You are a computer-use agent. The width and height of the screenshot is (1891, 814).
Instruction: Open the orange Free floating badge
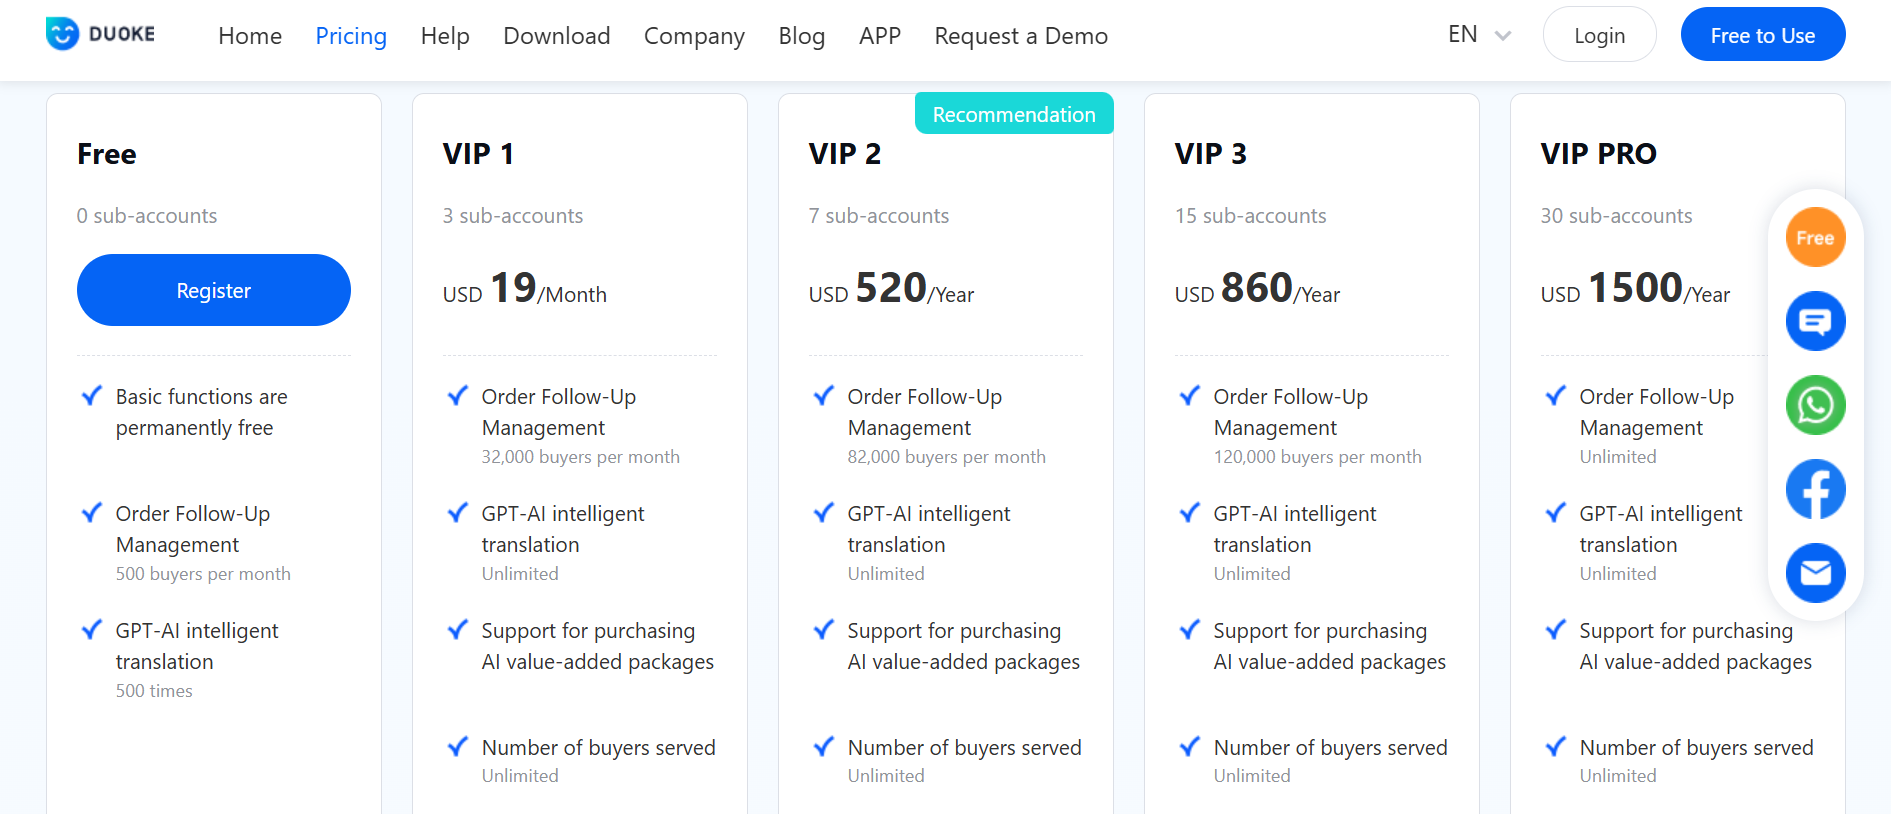click(1815, 238)
